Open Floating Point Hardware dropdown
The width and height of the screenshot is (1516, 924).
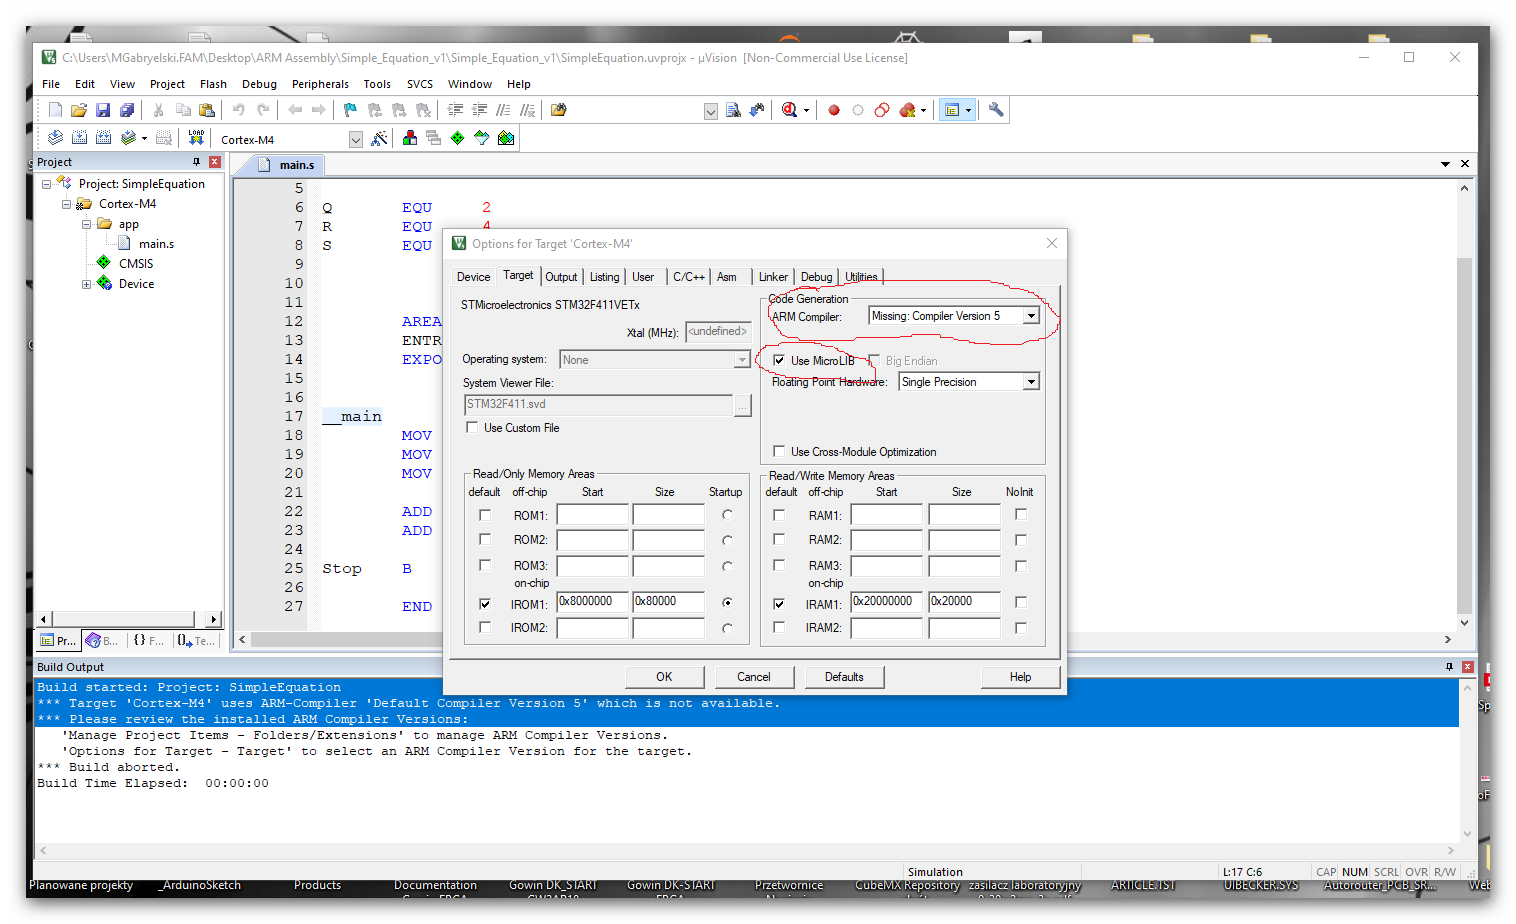click(x=1031, y=382)
